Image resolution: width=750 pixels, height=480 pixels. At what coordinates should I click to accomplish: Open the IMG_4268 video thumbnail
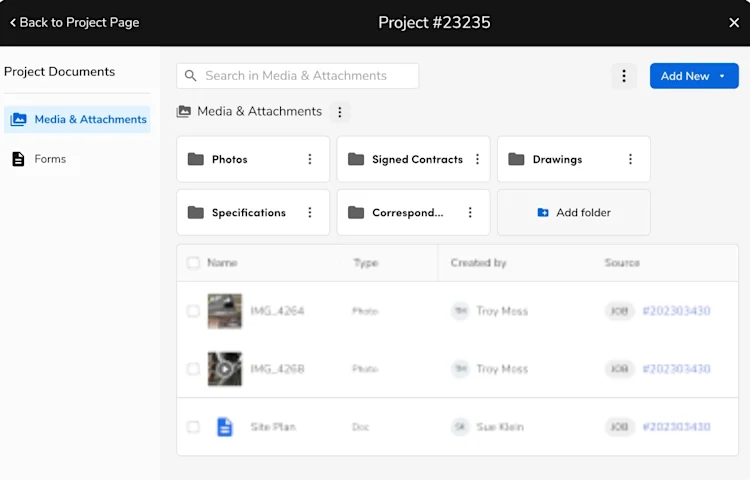225,369
